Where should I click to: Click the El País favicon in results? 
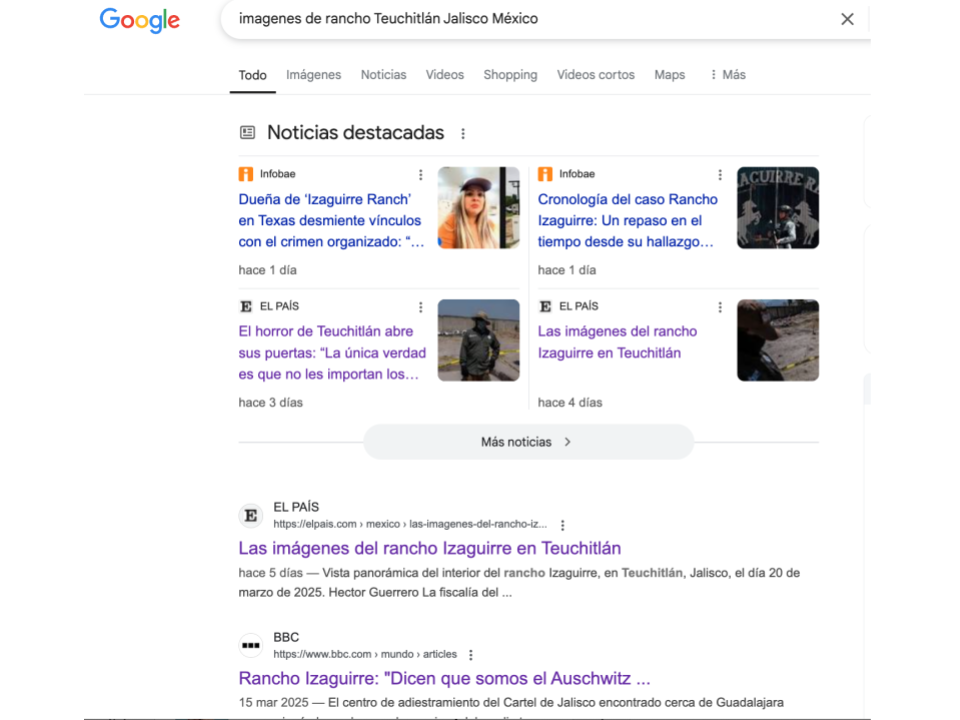coord(251,515)
